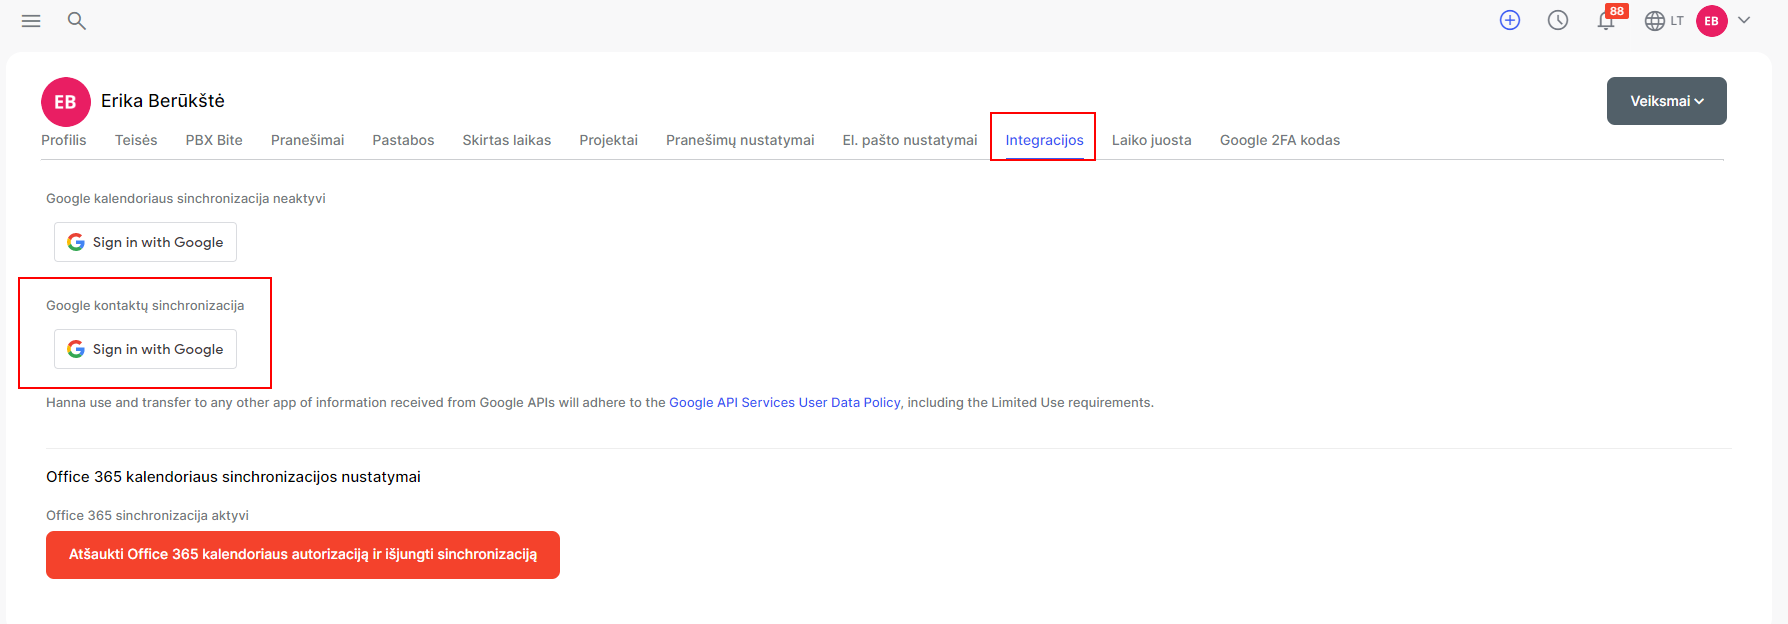Go to the Pastabos tab
1788x624 pixels.
403,140
